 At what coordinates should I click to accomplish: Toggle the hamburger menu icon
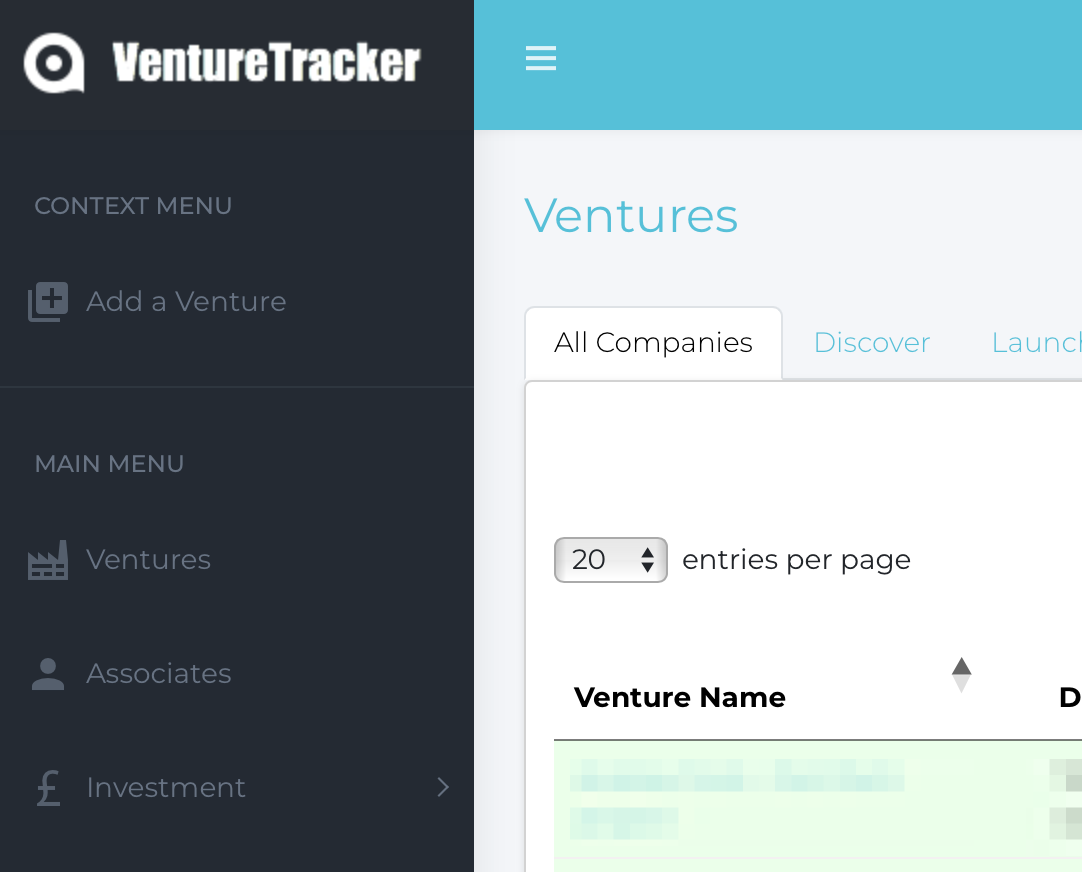pyautogui.click(x=541, y=59)
